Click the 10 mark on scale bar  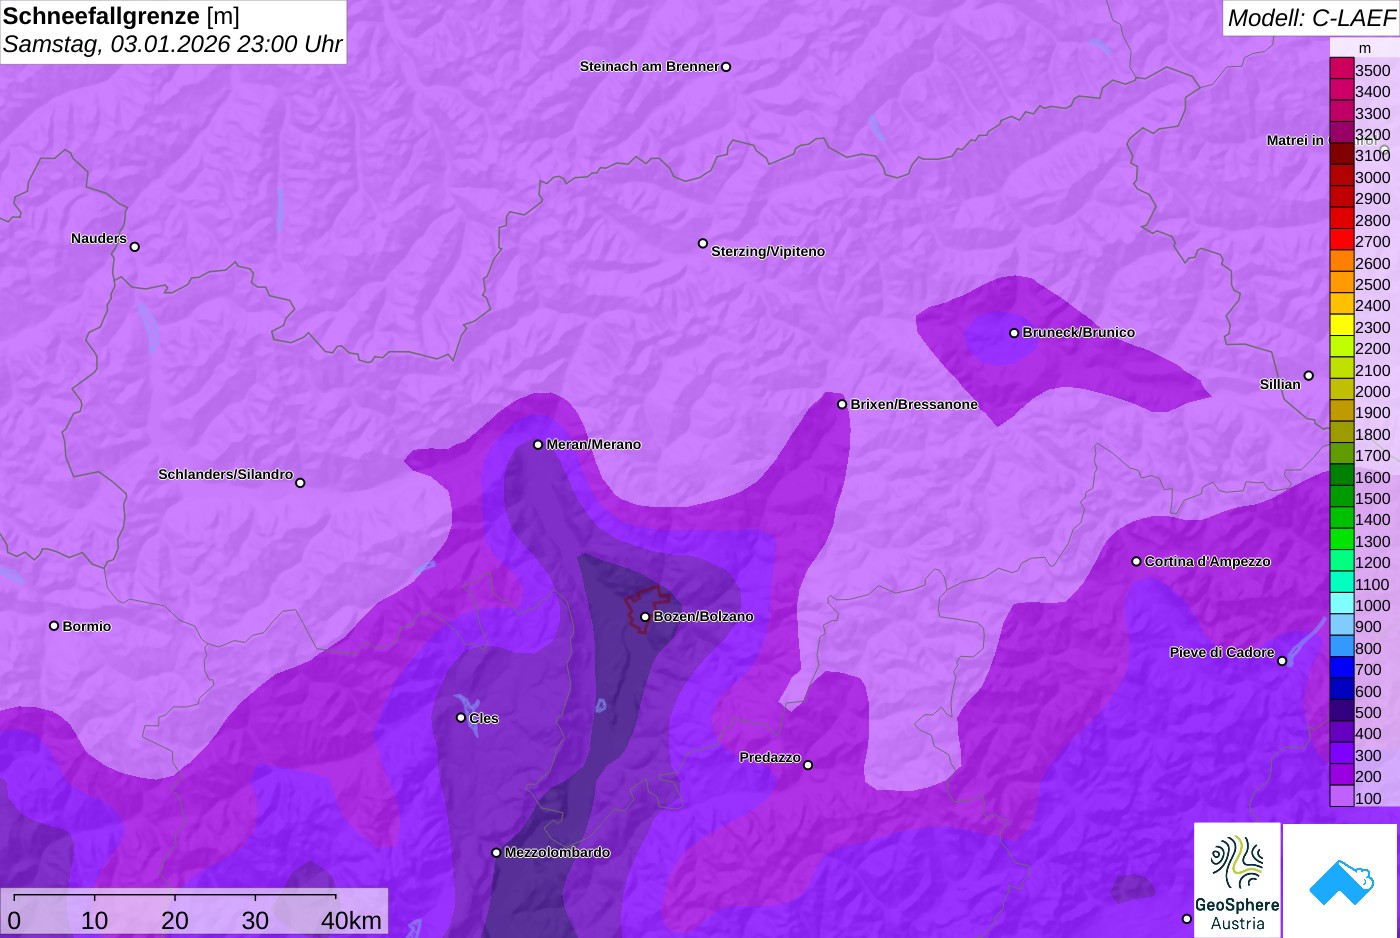[x=94, y=920]
